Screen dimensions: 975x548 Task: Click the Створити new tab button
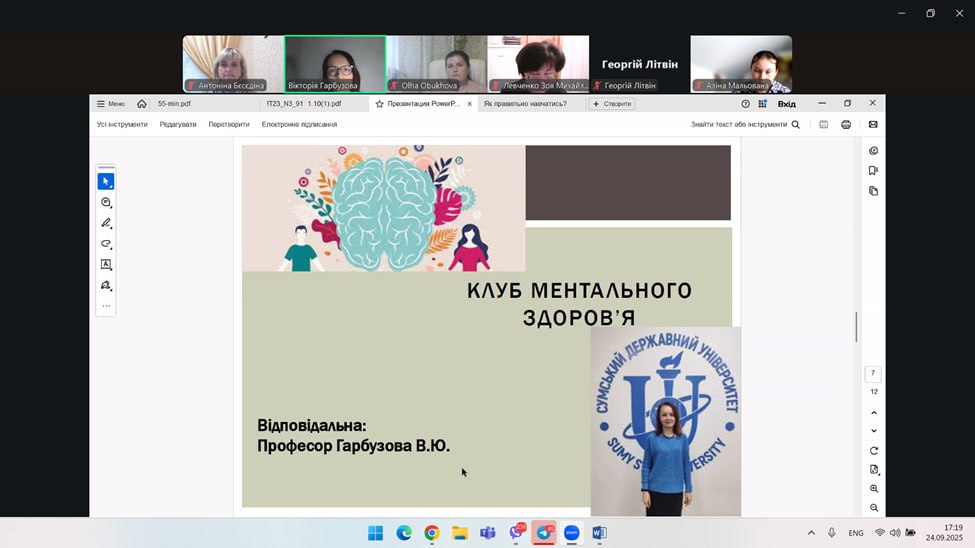tap(612, 104)
